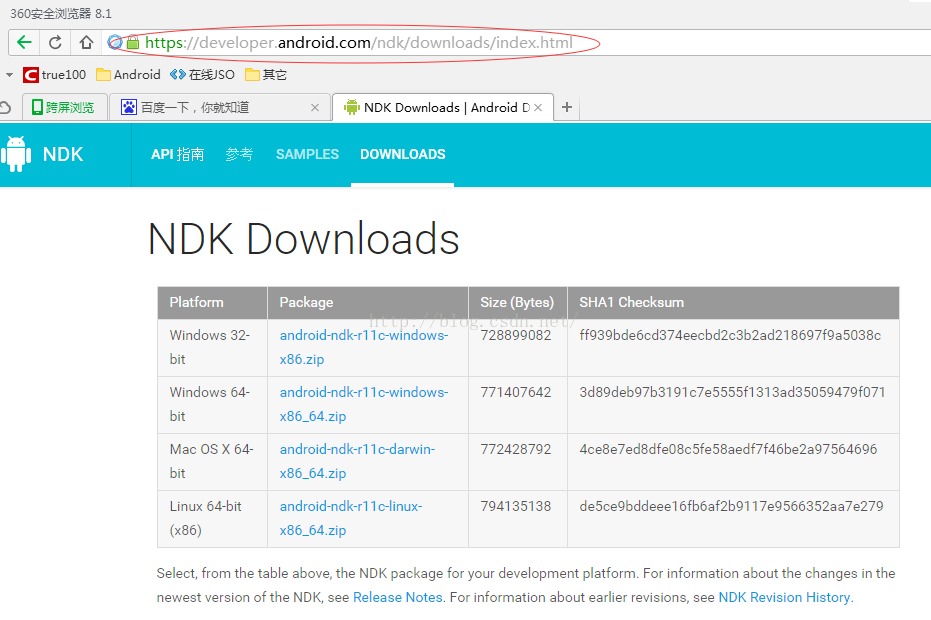
Task: Click the green back arrow button
Action: pos(24,42)
